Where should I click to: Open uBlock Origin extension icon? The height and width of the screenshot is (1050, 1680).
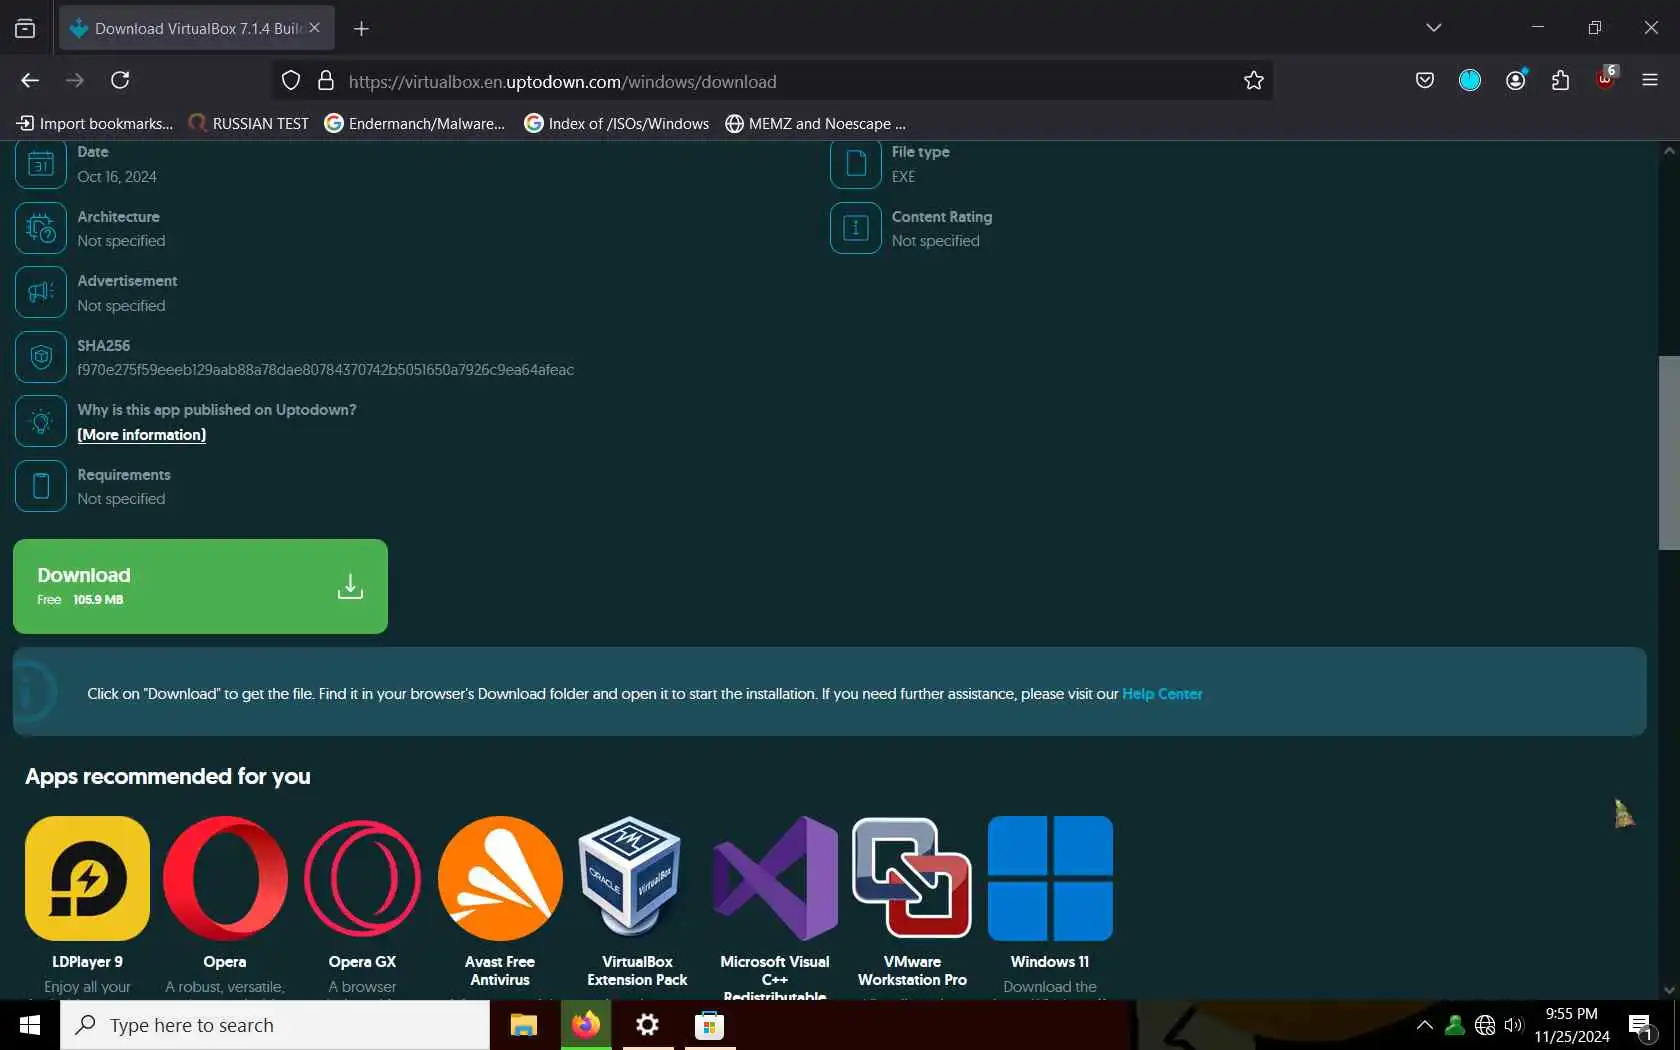1606,79
